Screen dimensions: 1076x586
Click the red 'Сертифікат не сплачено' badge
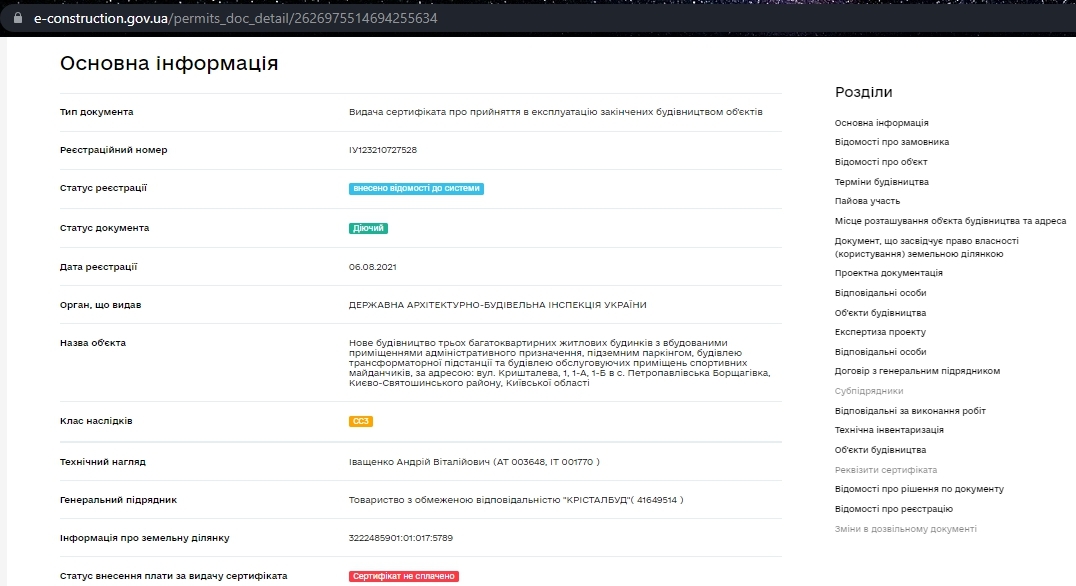point(404,576)
